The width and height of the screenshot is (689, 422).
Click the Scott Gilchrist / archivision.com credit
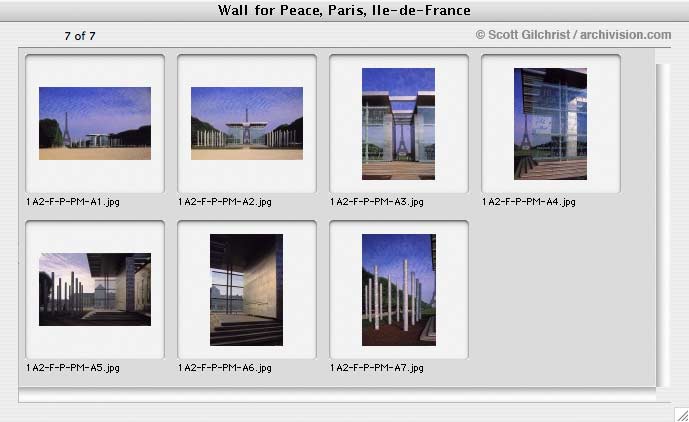point(573,35)
